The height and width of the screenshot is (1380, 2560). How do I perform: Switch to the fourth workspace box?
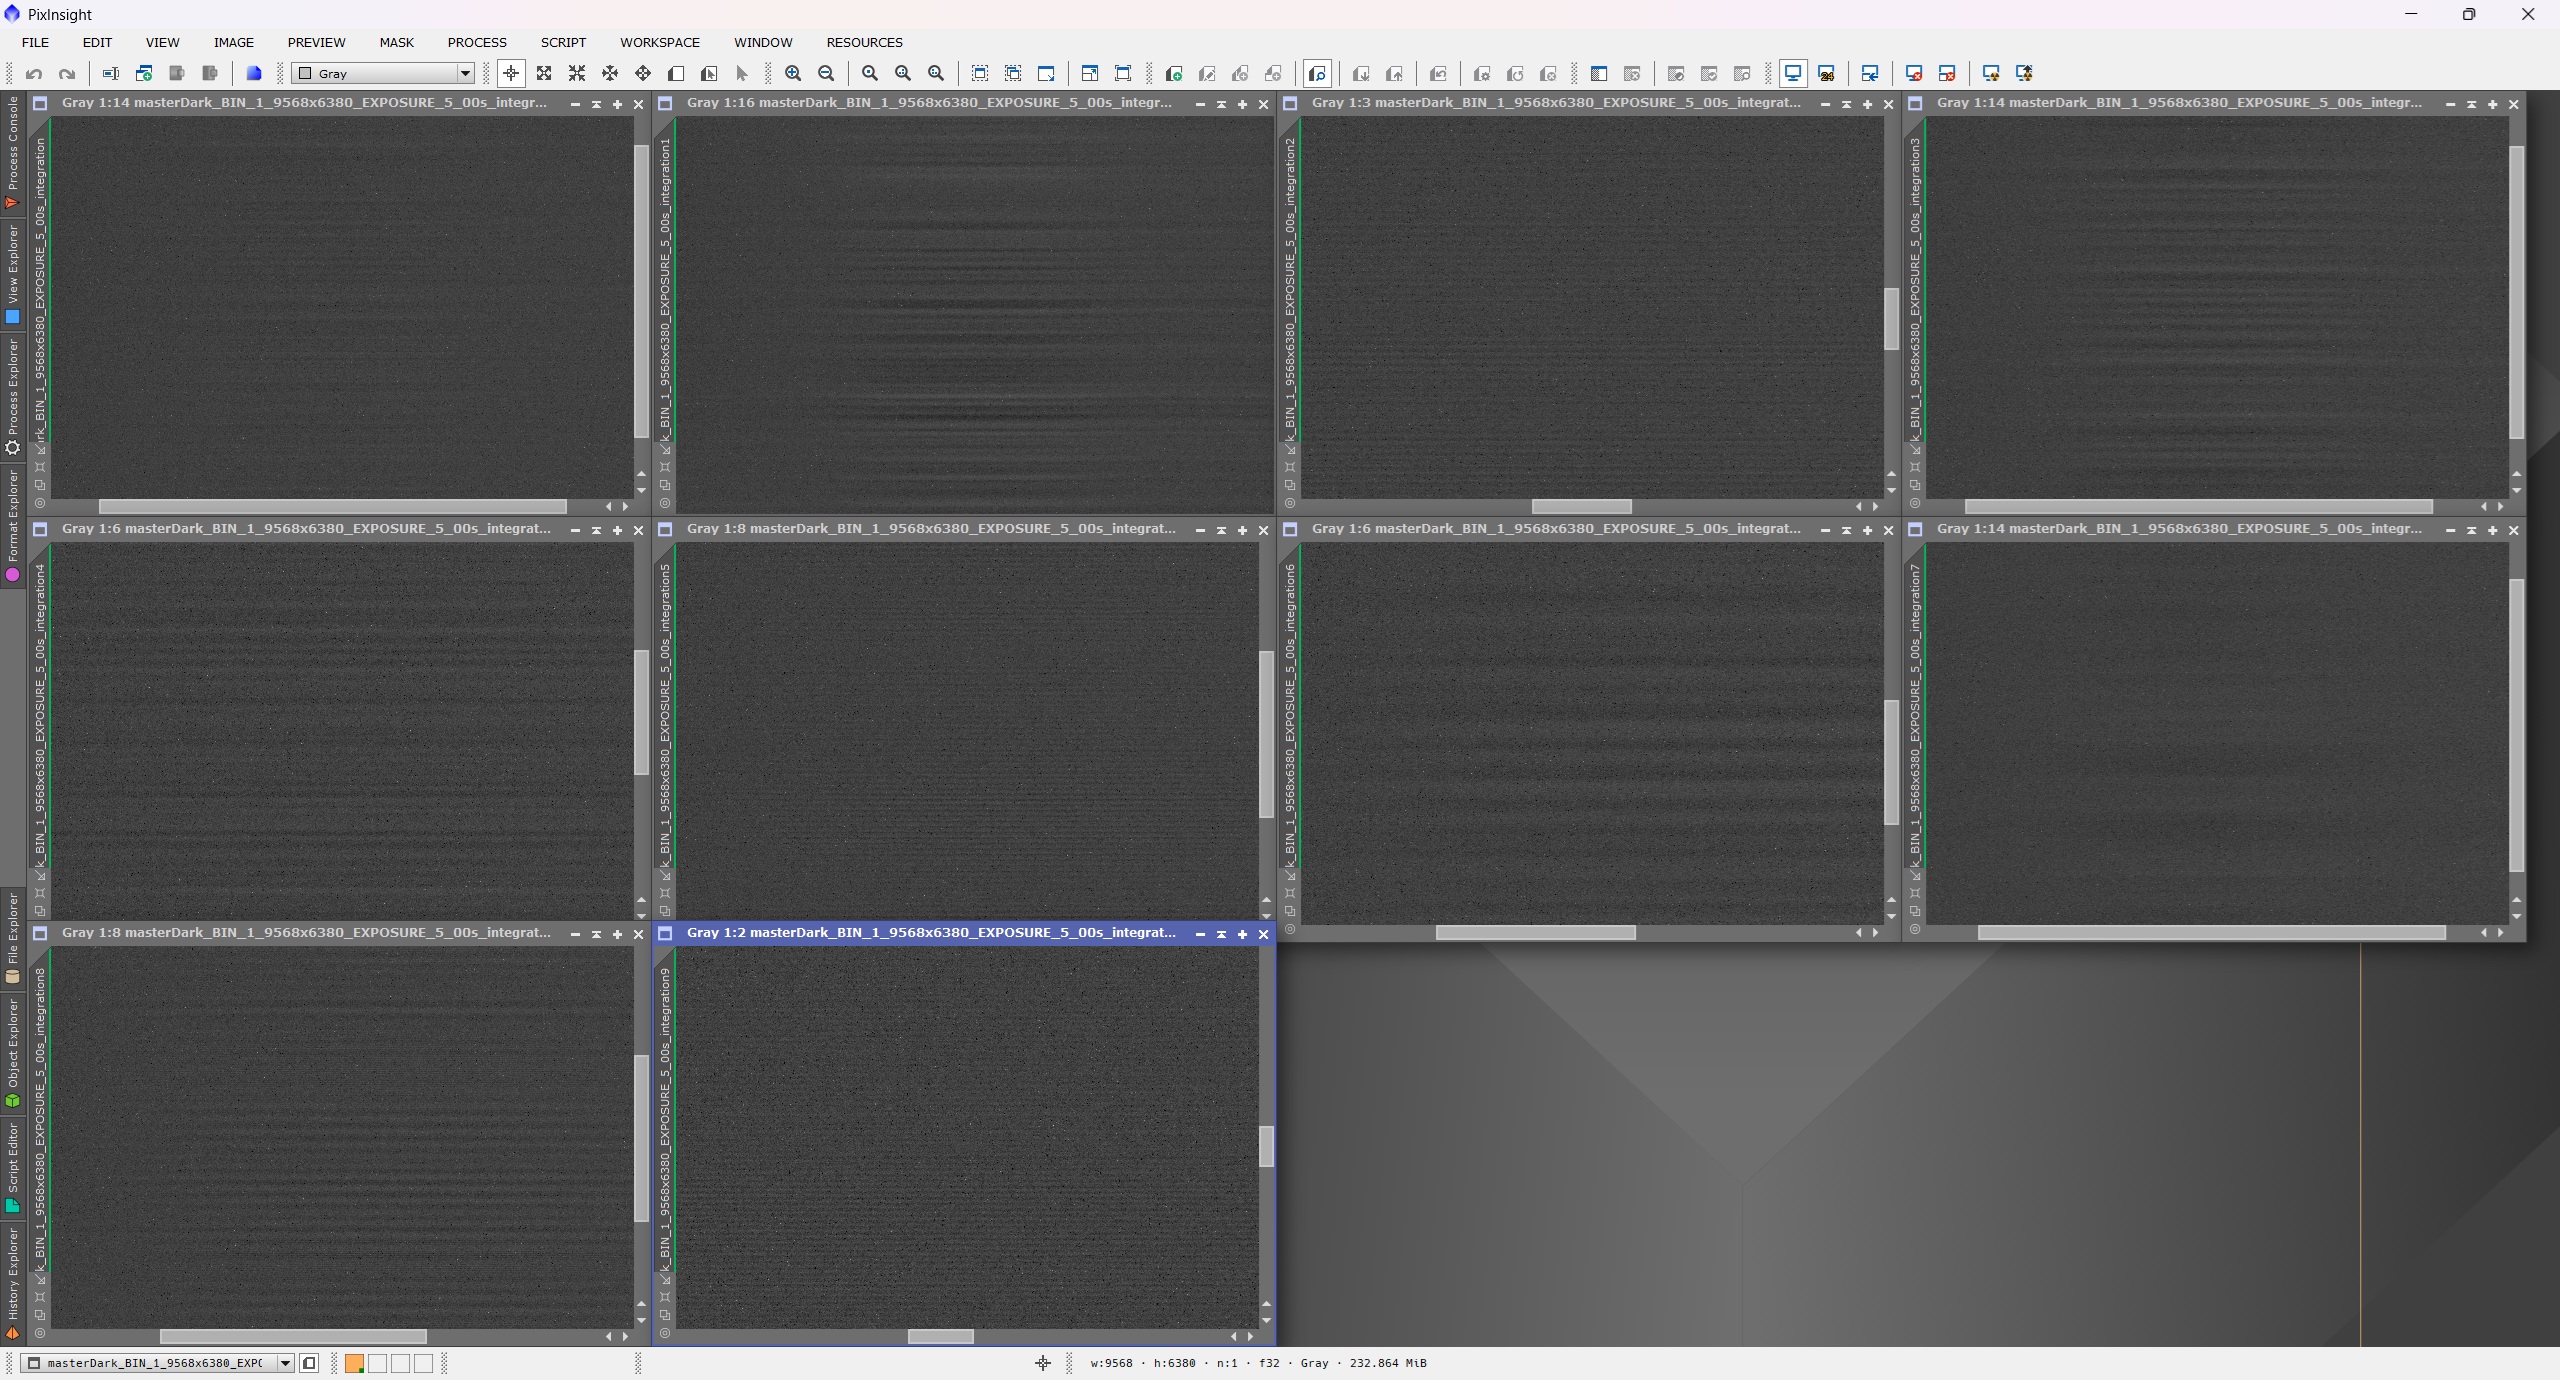(x=423, y=1363)
